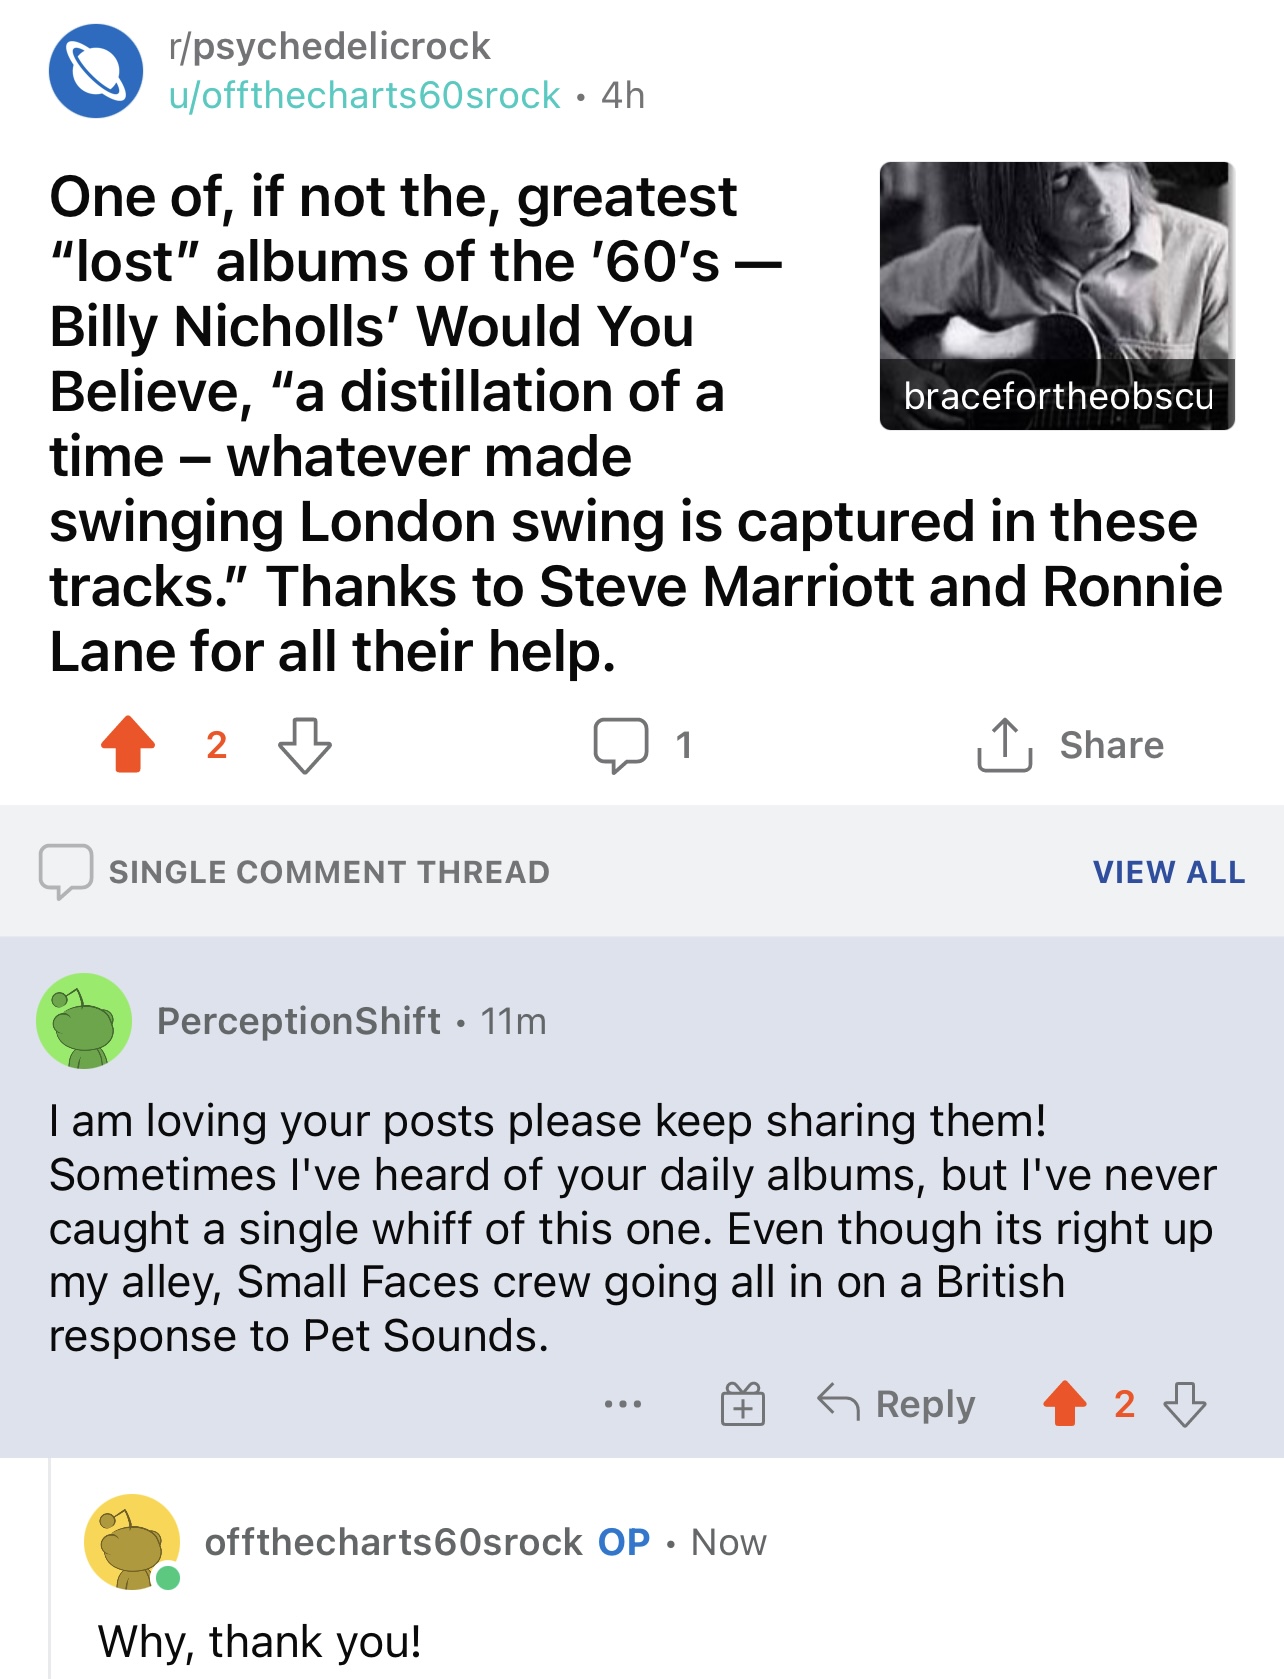Open PerceptionShift's avatar

[84, 1021]
